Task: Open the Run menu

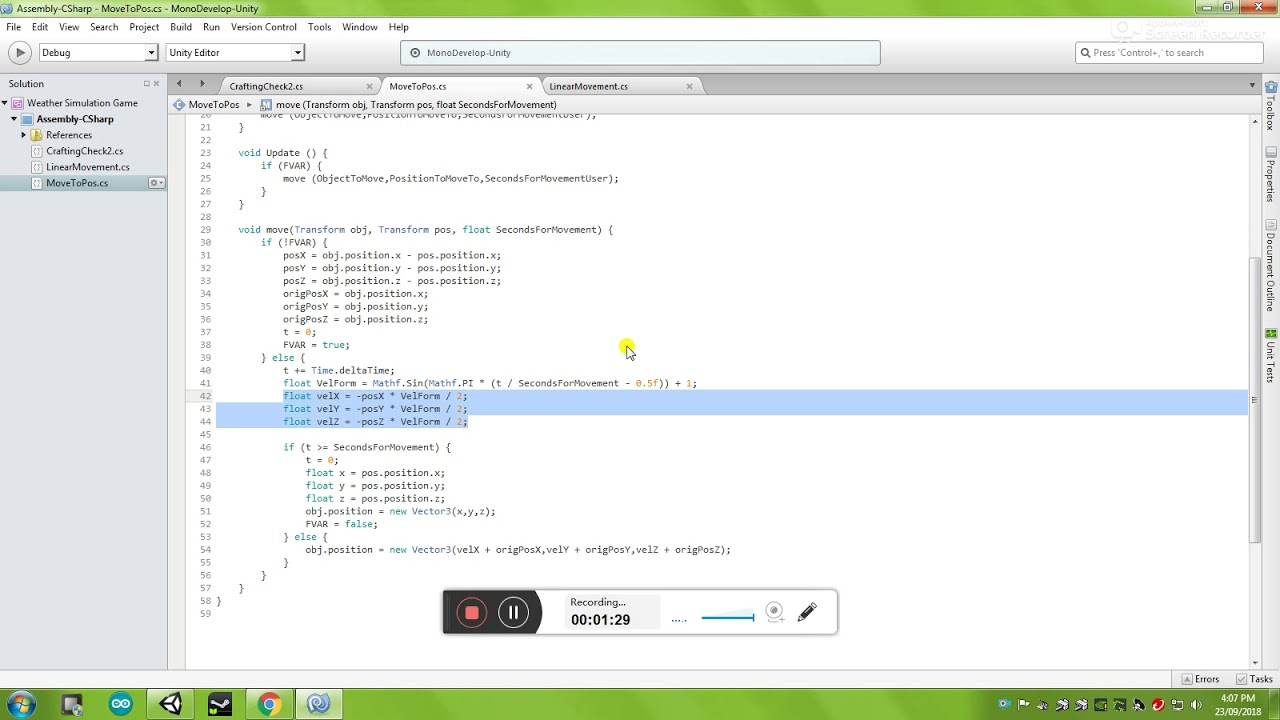Action: [211, 27]
